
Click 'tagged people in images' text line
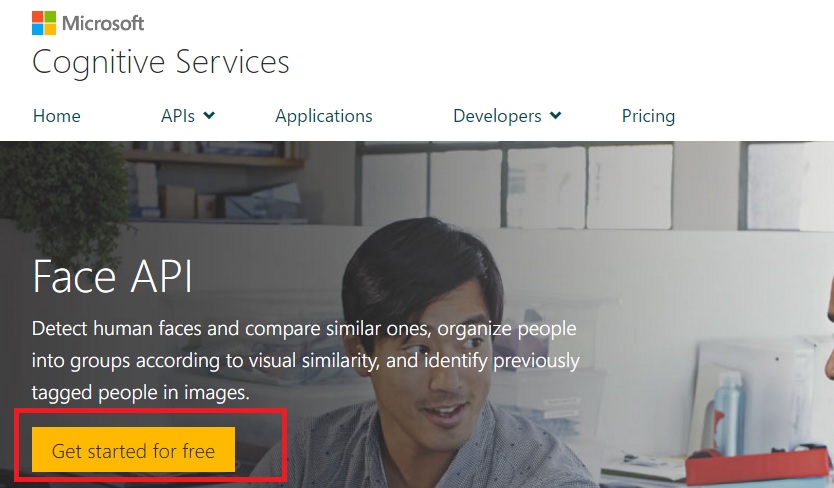140,394
